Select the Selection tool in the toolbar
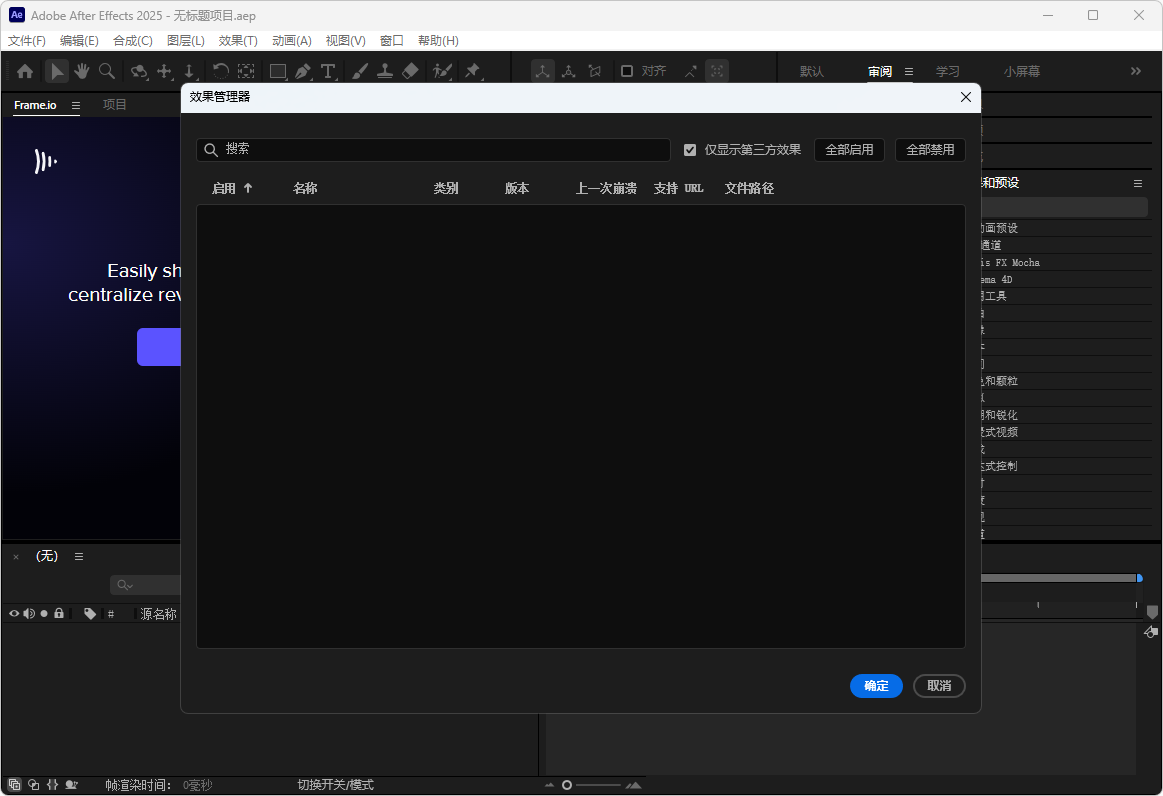1163x796 pixels. pyautogui.click(x=57, y=71)
